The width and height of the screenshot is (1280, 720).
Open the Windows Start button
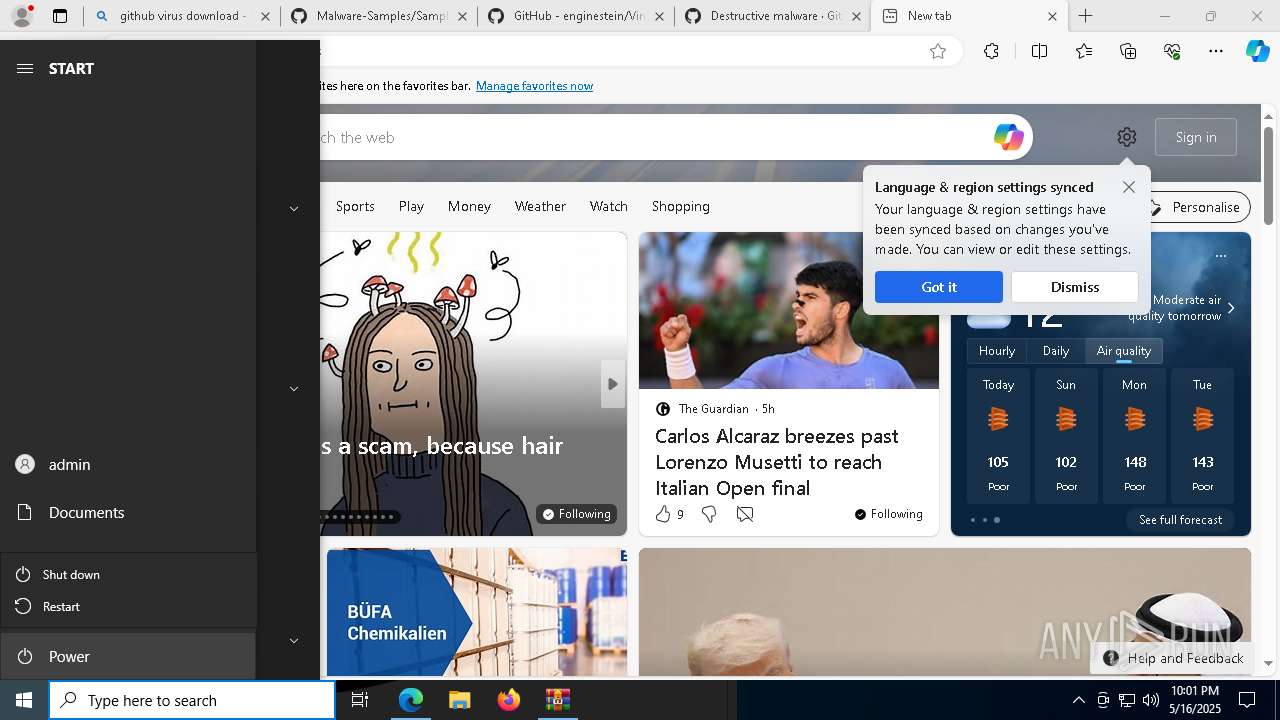[24, 700]
